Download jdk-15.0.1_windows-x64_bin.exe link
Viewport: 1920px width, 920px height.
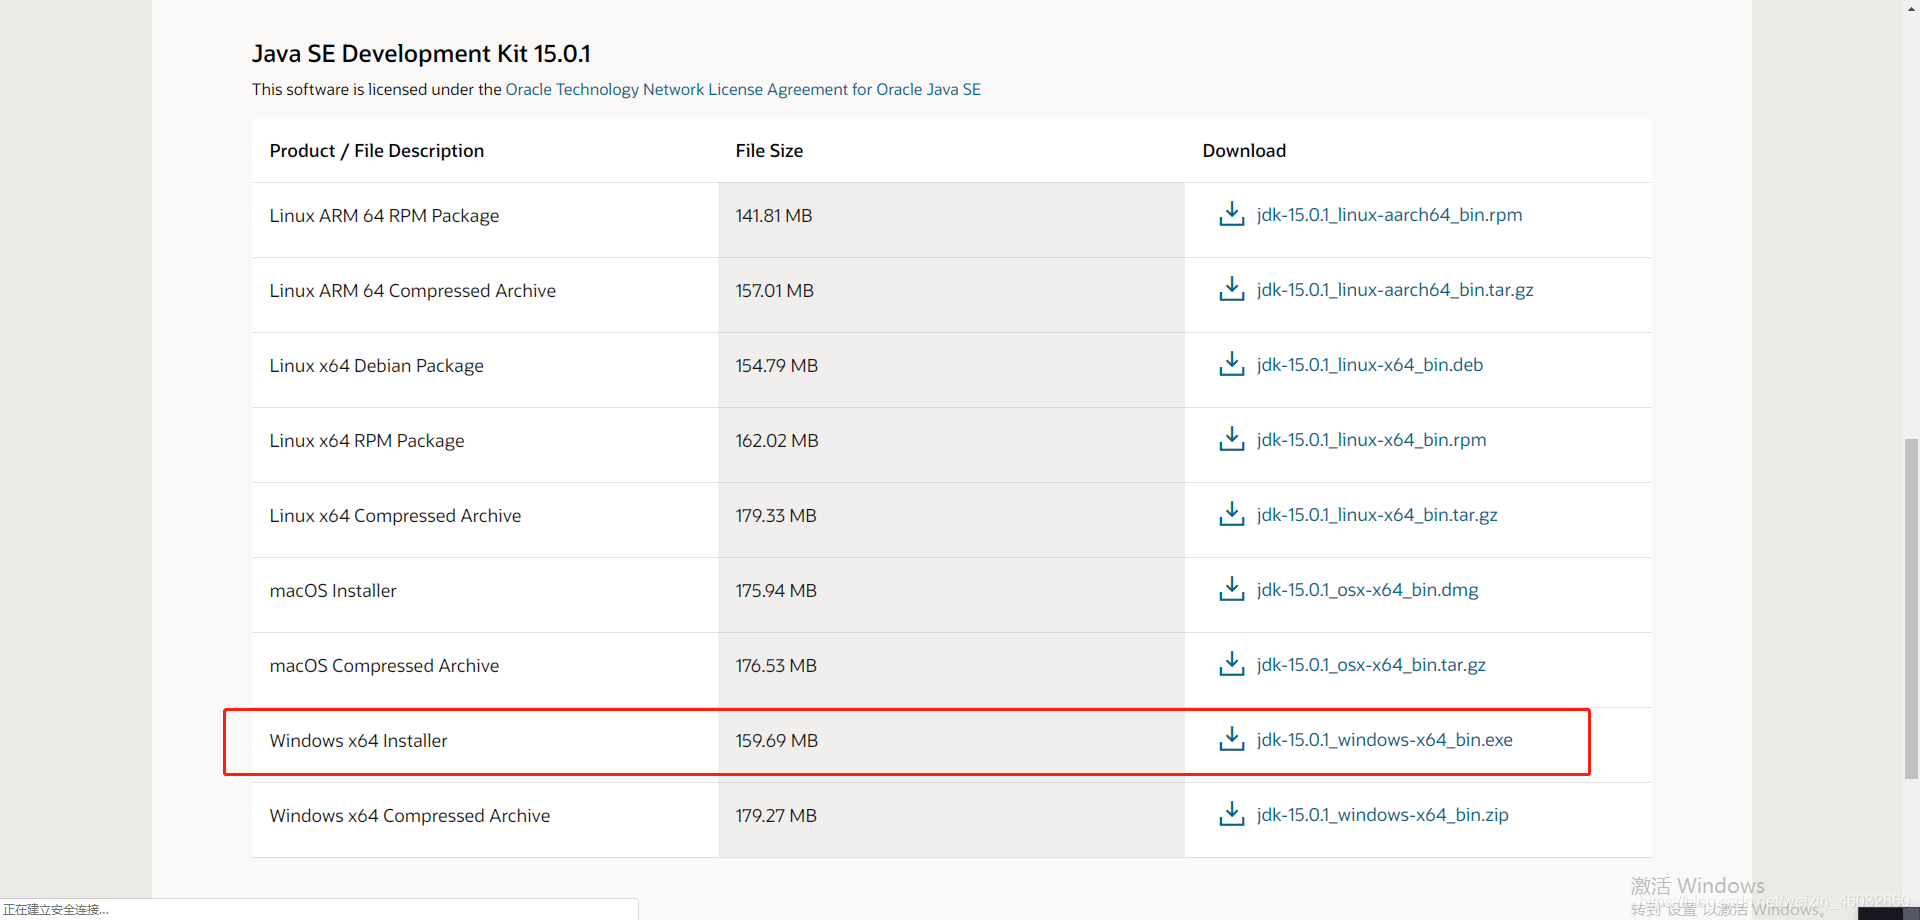pos(1385,740)
